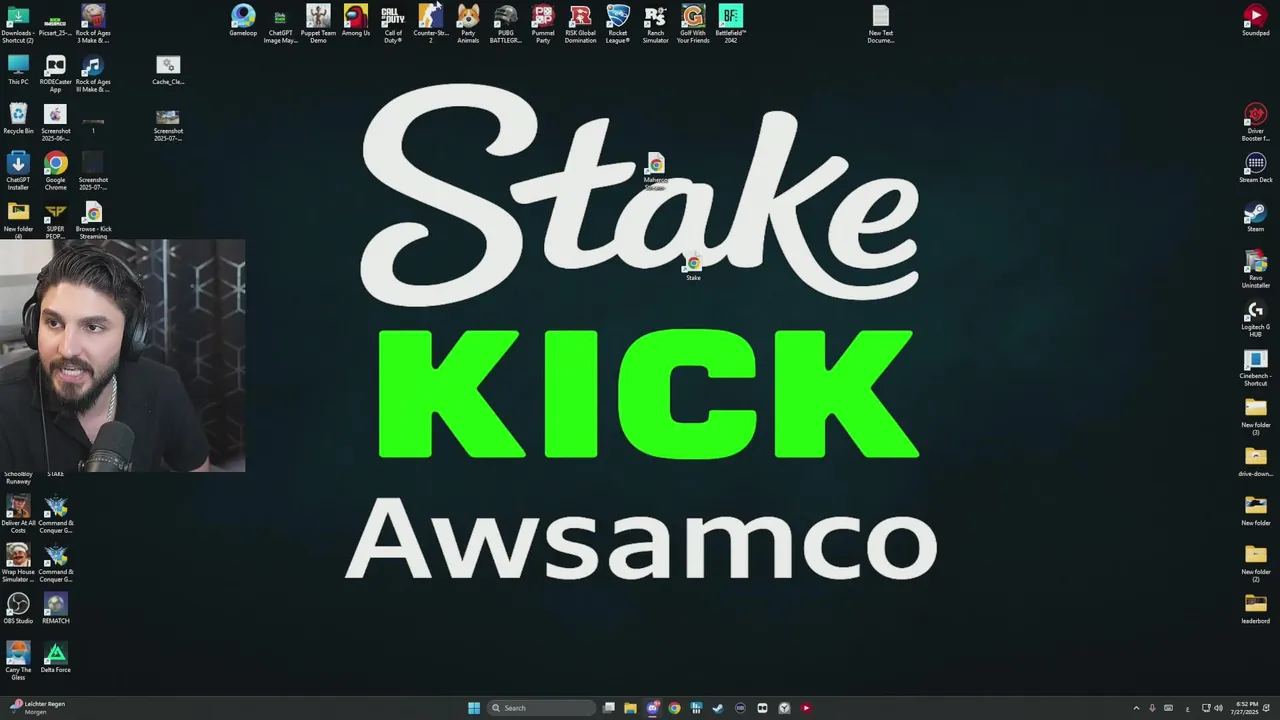Viewport: 1280px width, 720px height.
Task: Launch the RODECaster App shortcut
Action: [x=55, y=75]
